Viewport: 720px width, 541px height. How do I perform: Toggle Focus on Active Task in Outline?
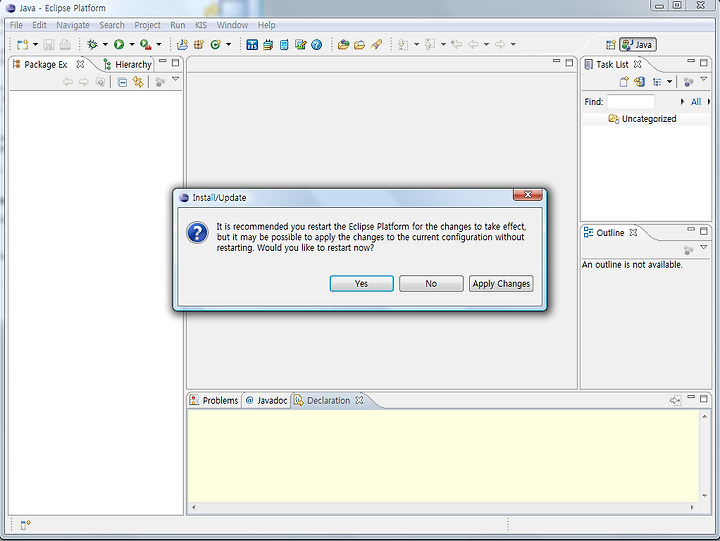[x=688, y=250]
